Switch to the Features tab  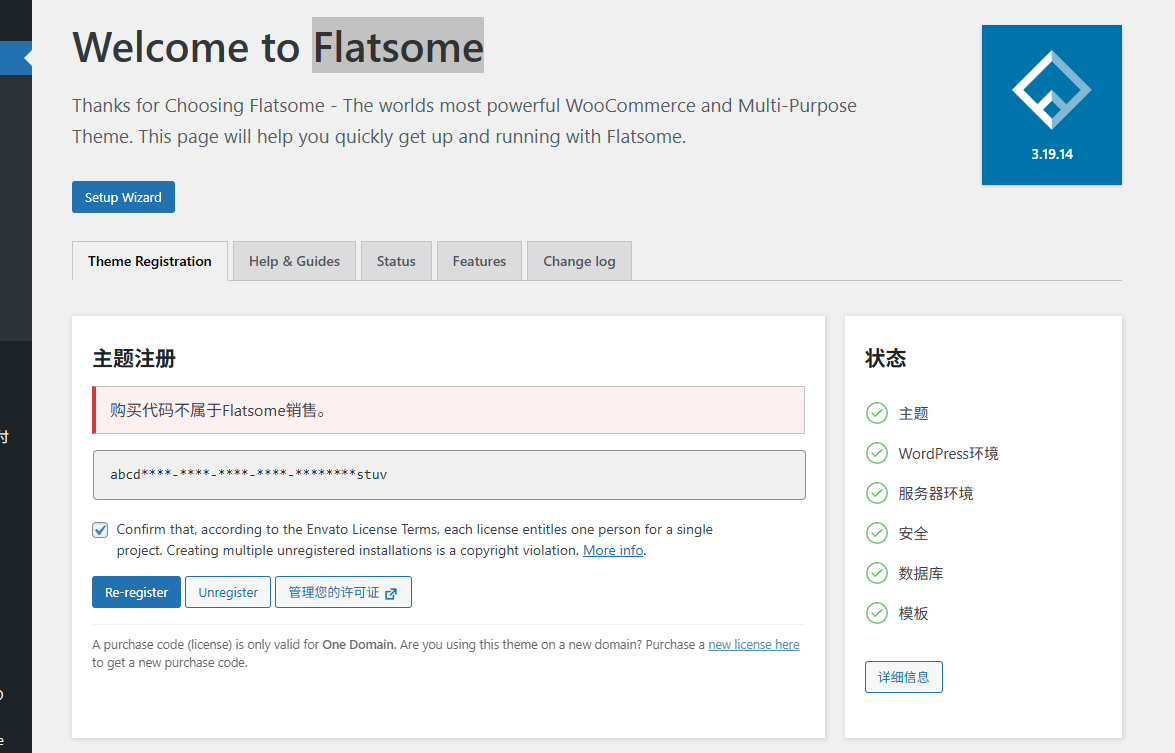click(x=480, y=261)
